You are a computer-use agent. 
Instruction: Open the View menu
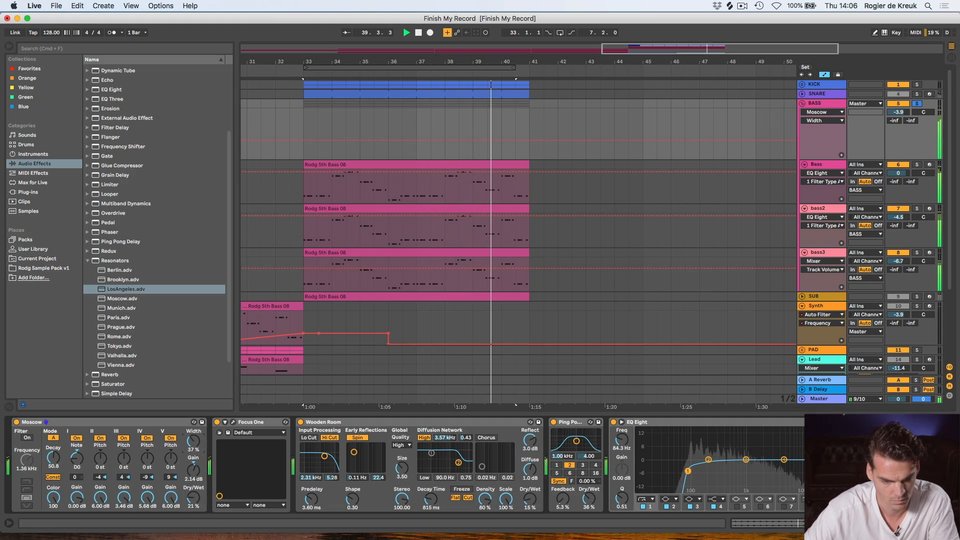coord(131,6)
